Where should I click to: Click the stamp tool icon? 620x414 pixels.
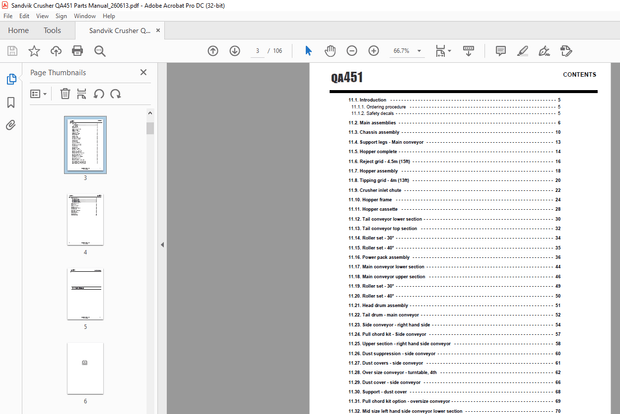click(566, 51)
